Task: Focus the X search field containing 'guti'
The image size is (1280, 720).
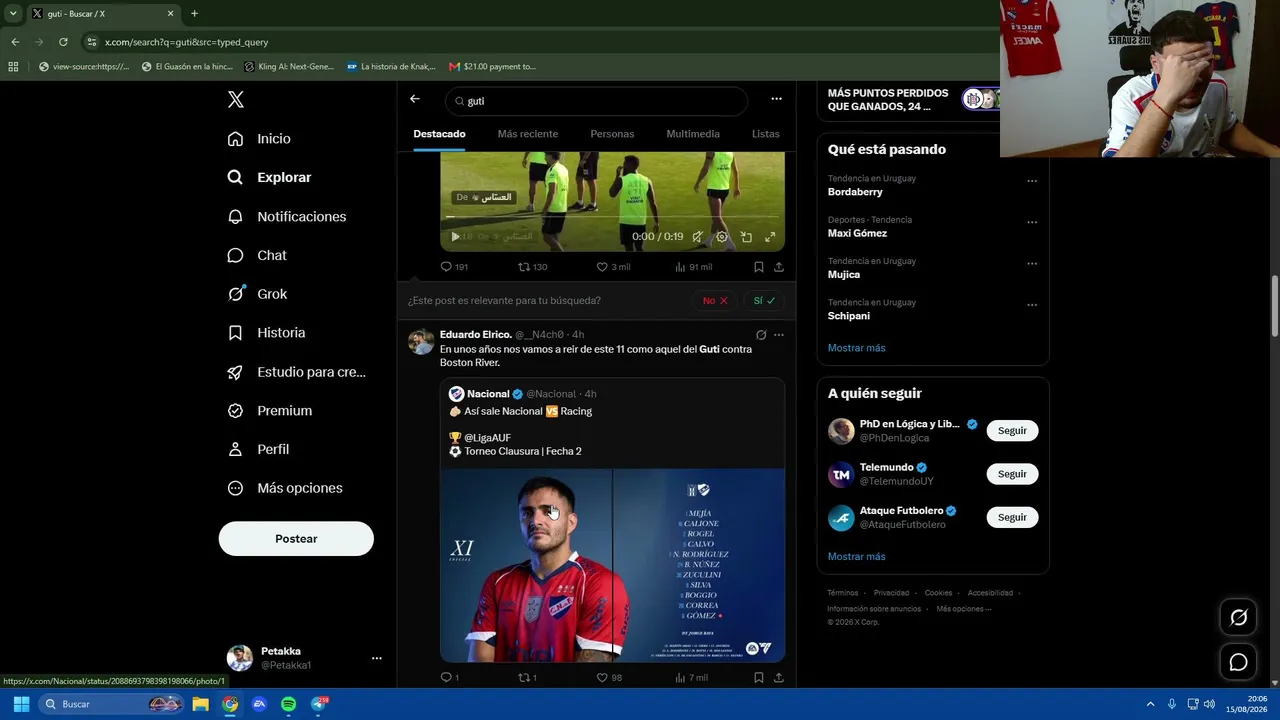Action: tap(596, 101)
